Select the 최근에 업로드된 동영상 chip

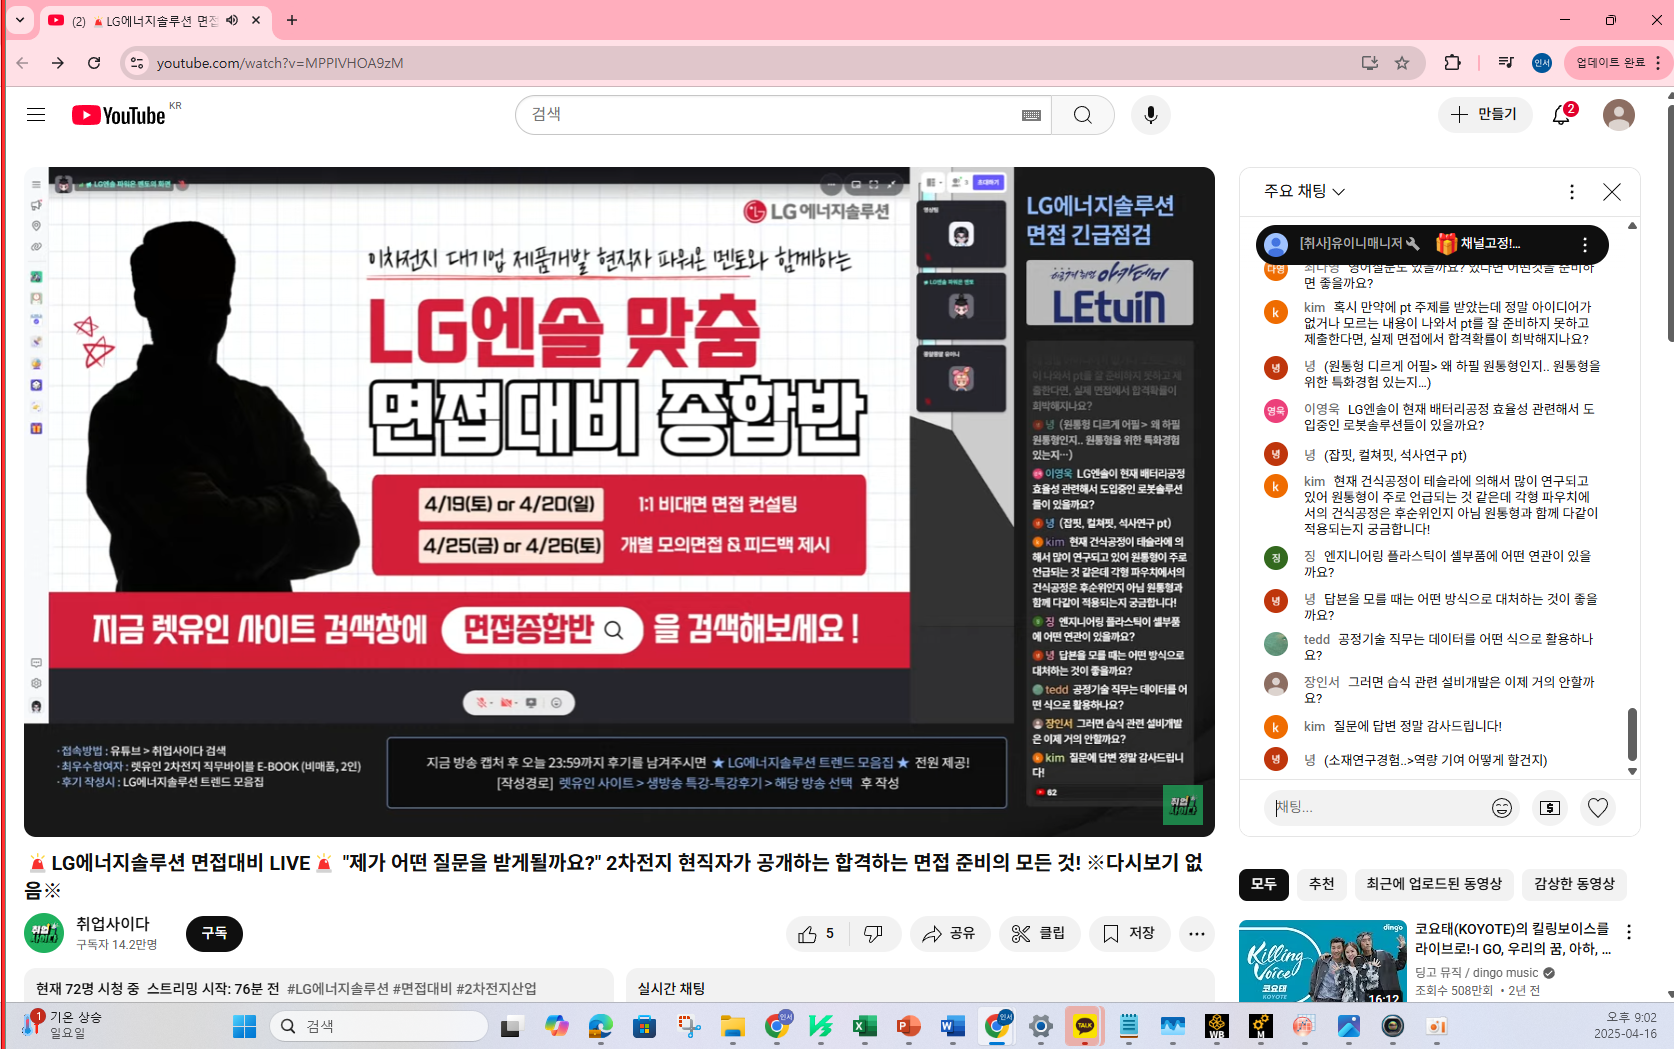click(1433, 884)
